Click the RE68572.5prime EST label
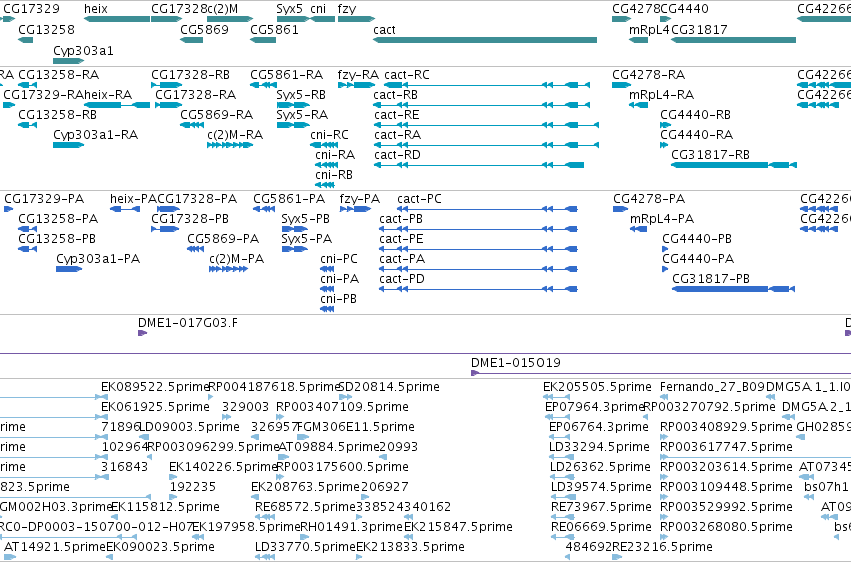Screen dimensions: 851x562 click(305, 507)
